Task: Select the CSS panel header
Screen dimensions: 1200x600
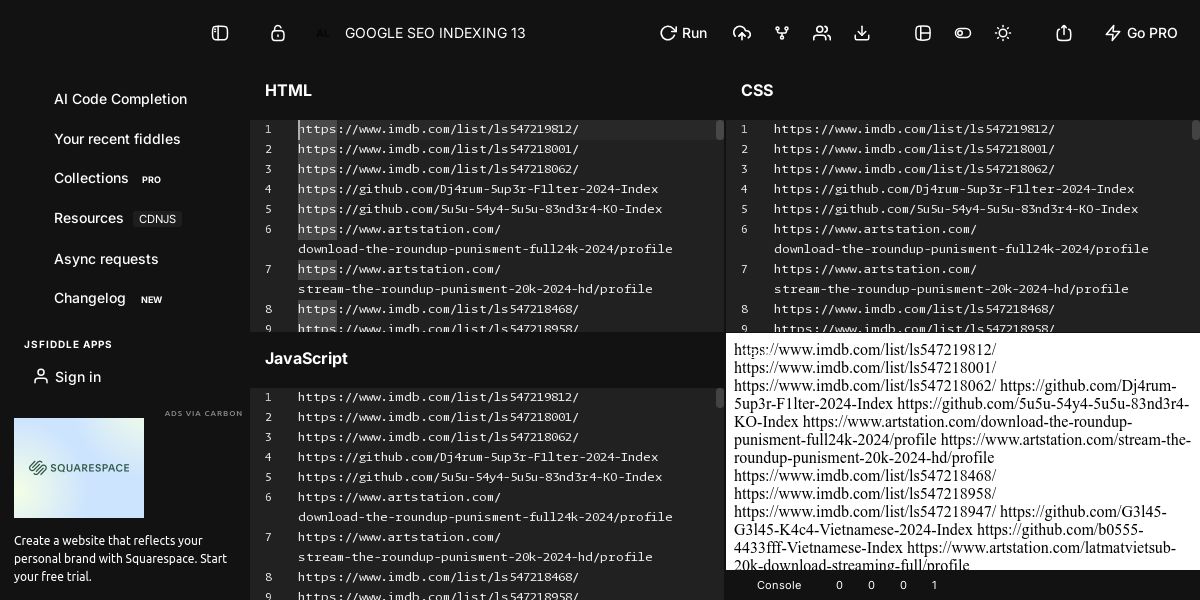Action: tap(757, 90)
